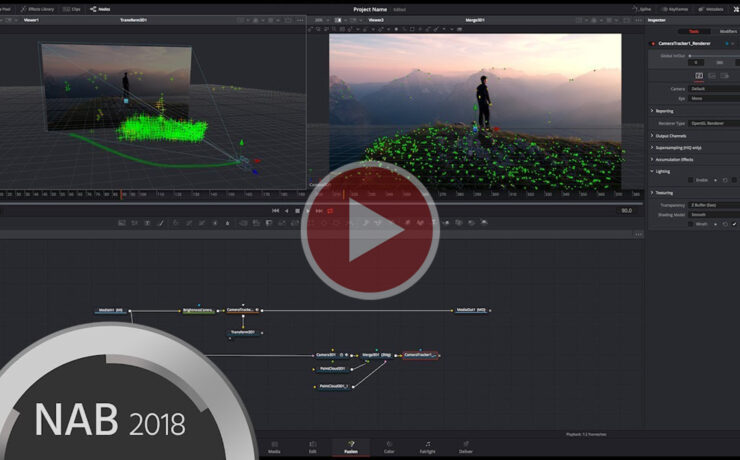Toggle the CameraTracker1_Renderer enable red dot

pyautogui.click(x=653, y=43)
